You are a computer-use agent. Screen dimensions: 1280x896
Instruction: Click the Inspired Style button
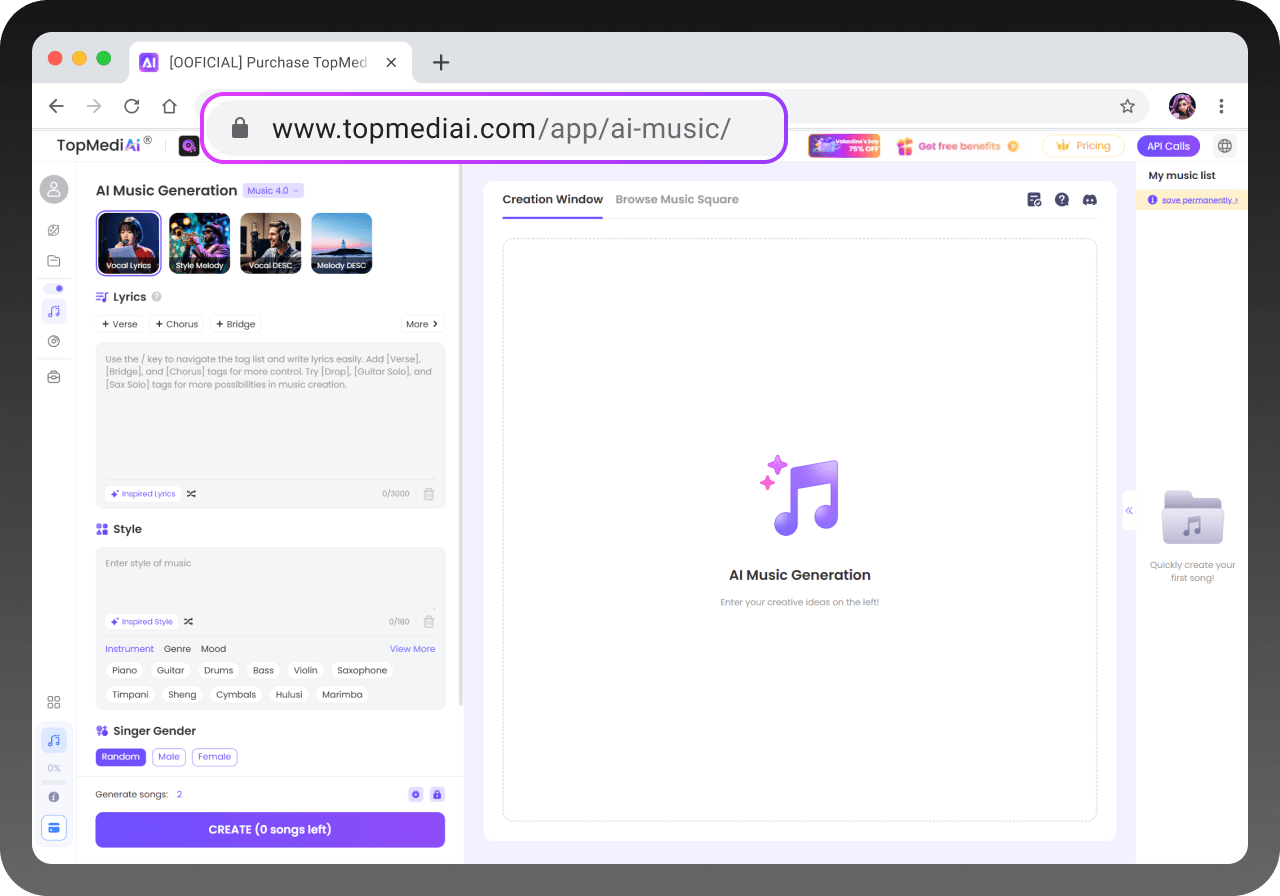[x=142, y=622]
